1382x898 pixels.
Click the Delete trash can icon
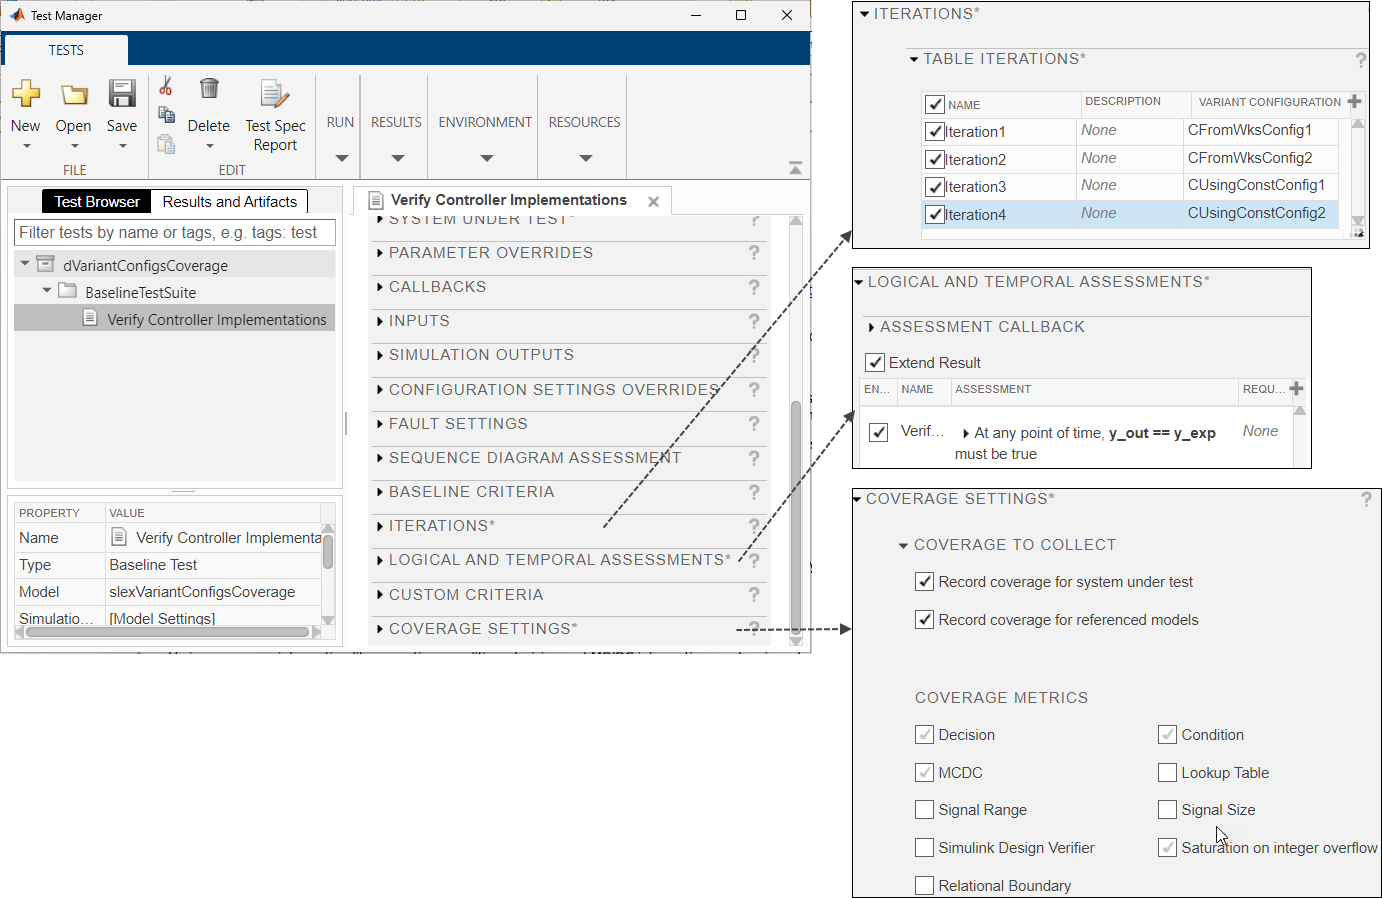coord(209,89)
